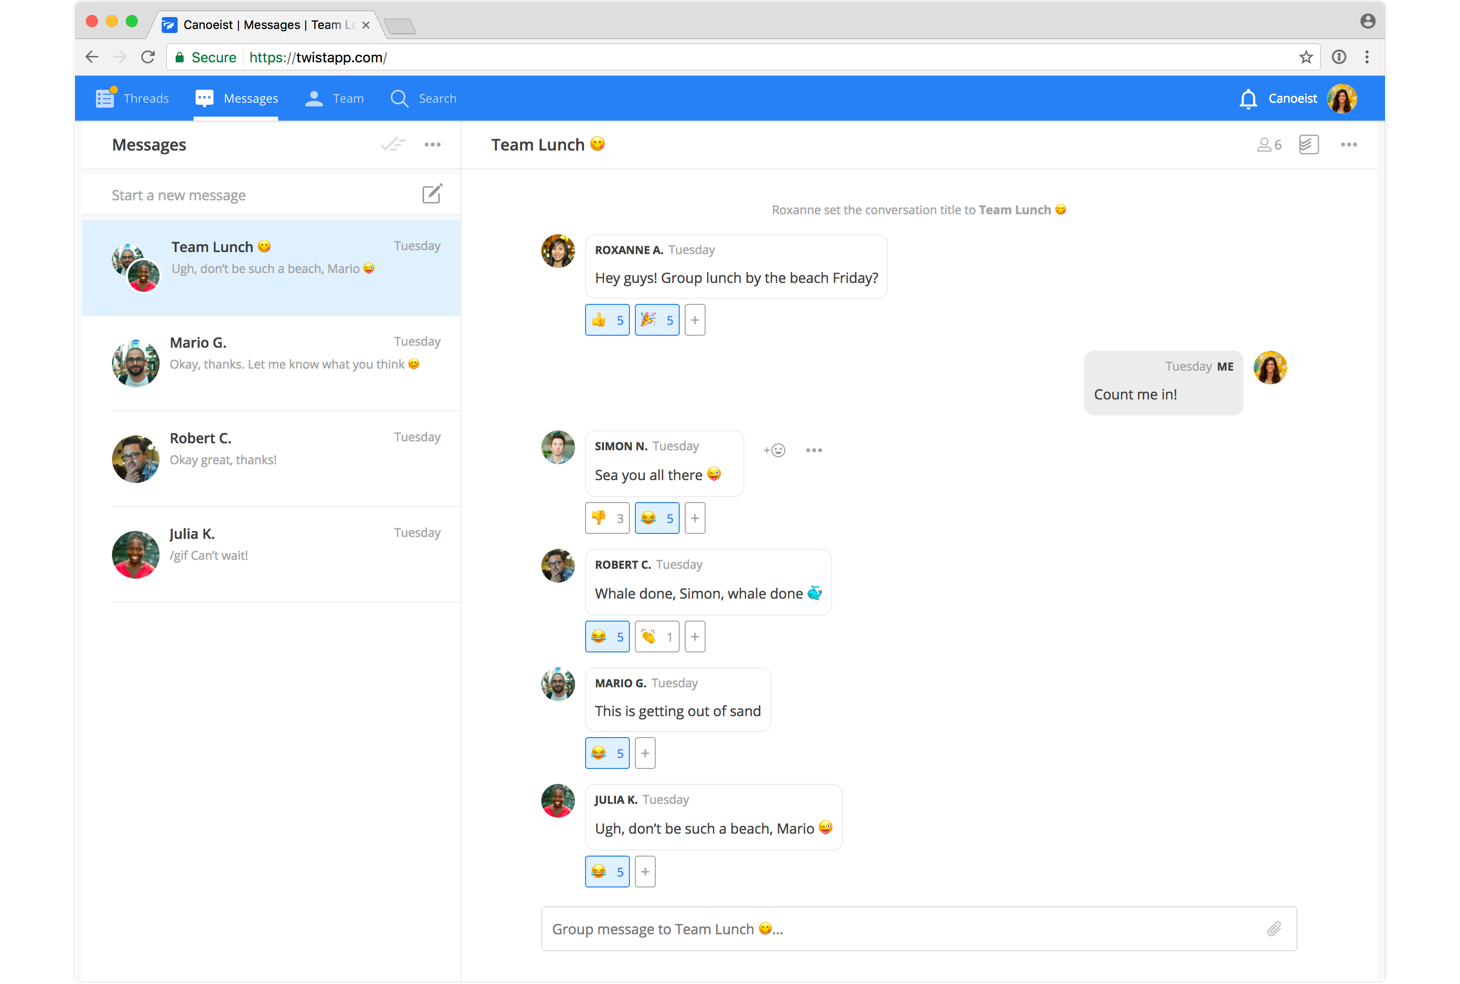Image resolution: width=1460 pixels, height=984 pixels.
Task: Click Robert C.'s avatar in the chat
Action: pos(558,565)
